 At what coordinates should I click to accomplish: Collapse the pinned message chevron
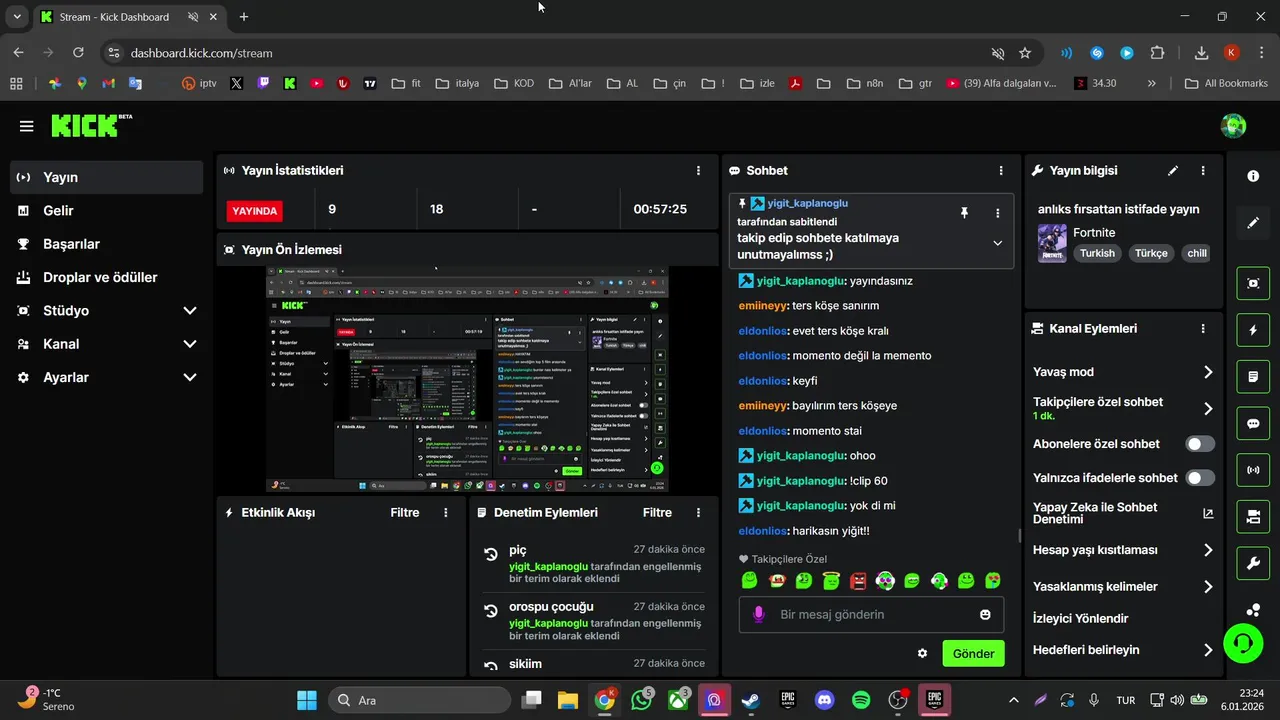pyautogui.click(x=997, y=243)
